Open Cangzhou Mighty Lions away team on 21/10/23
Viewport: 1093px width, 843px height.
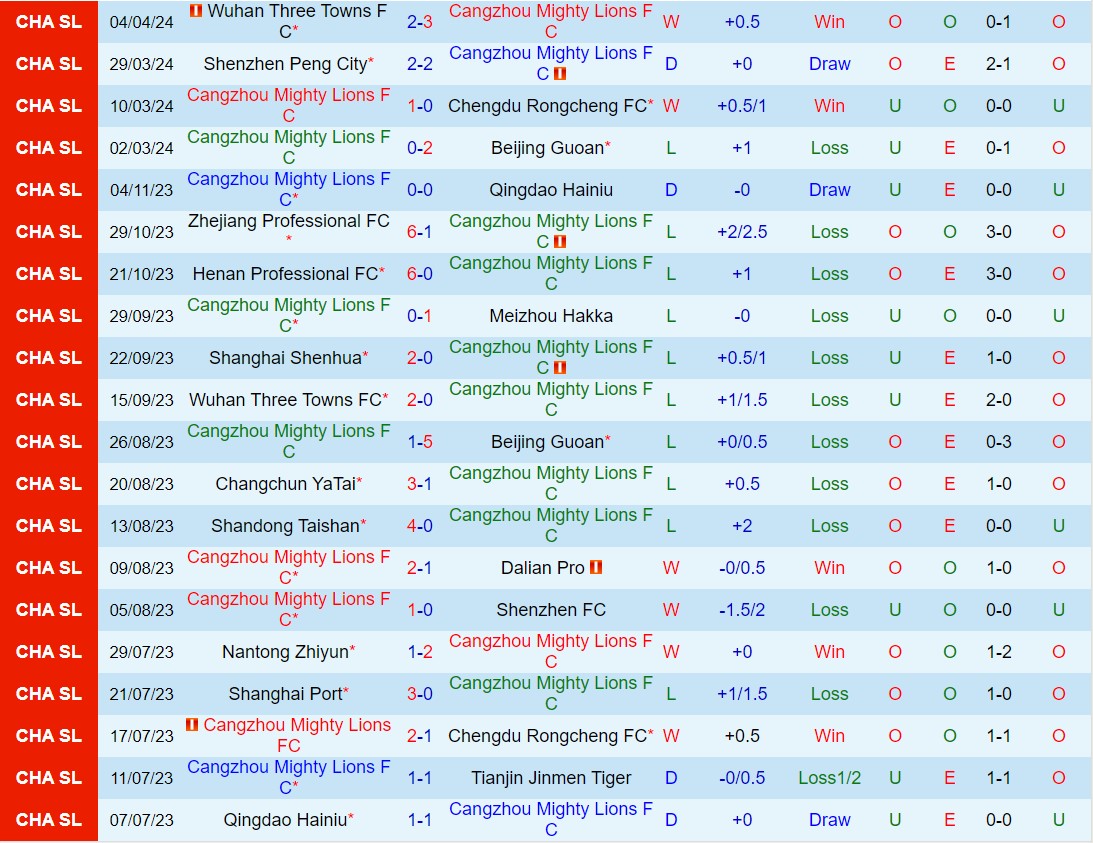tap(551, 273)
